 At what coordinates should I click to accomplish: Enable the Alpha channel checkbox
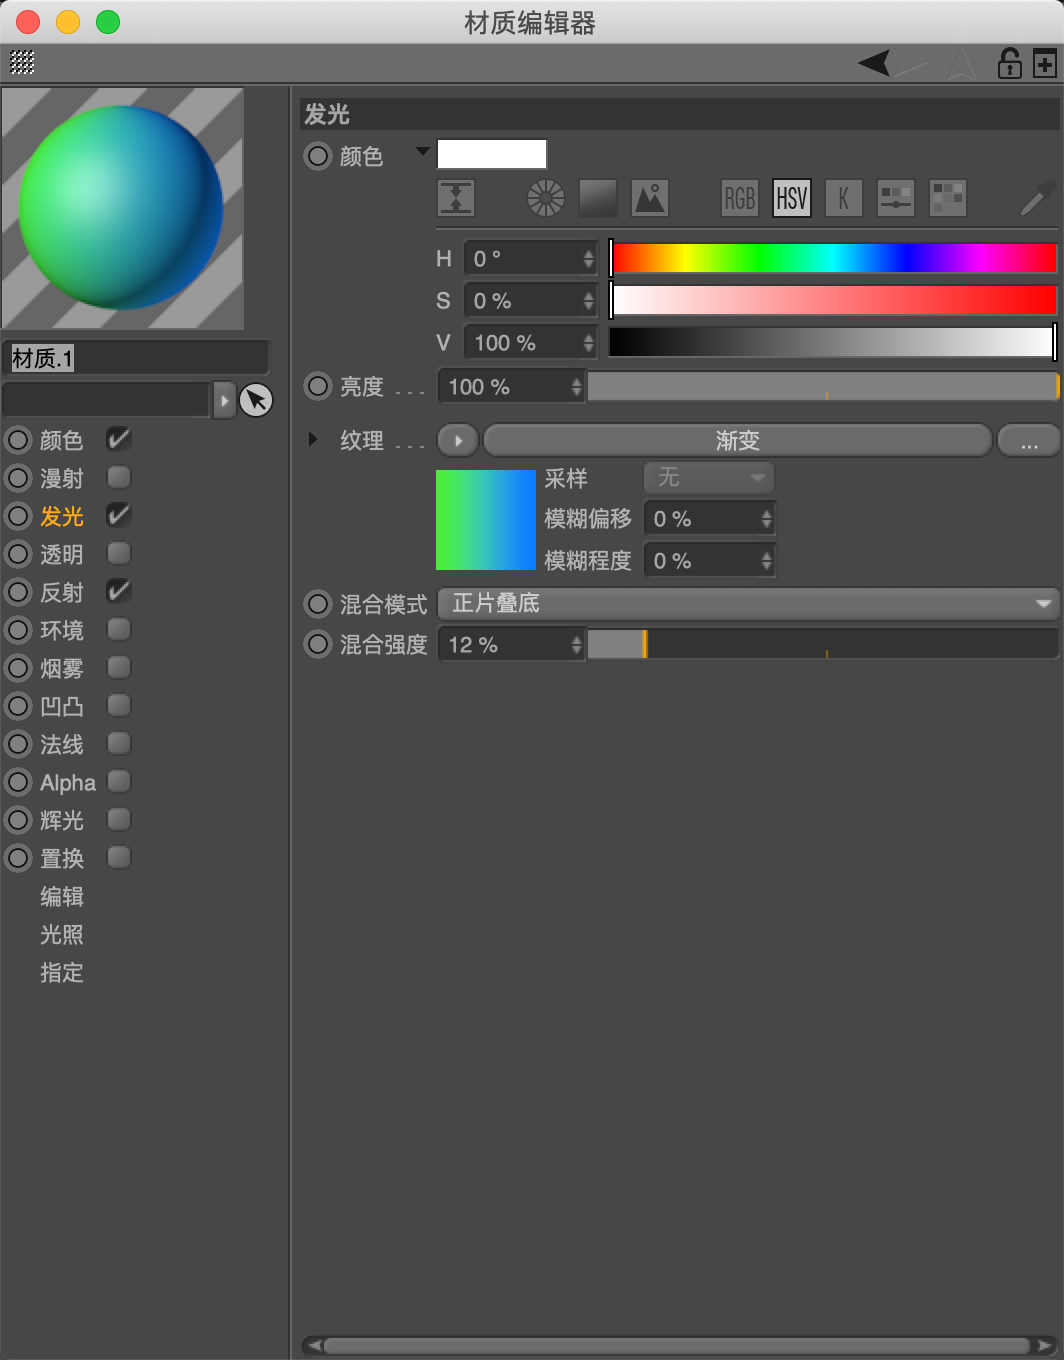[x=119, y=782]
